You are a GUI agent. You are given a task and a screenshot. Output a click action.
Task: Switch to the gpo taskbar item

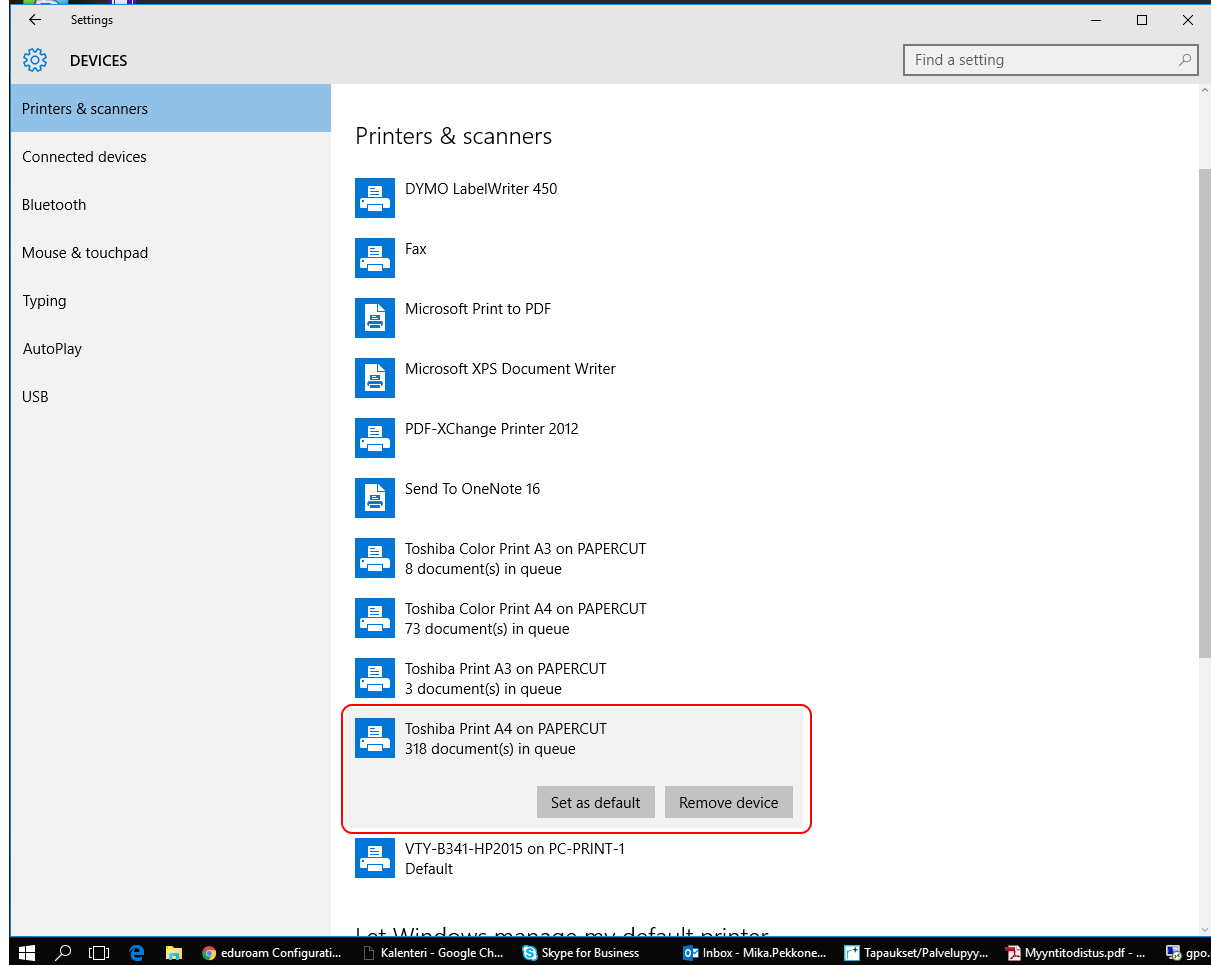(1186, 953)
